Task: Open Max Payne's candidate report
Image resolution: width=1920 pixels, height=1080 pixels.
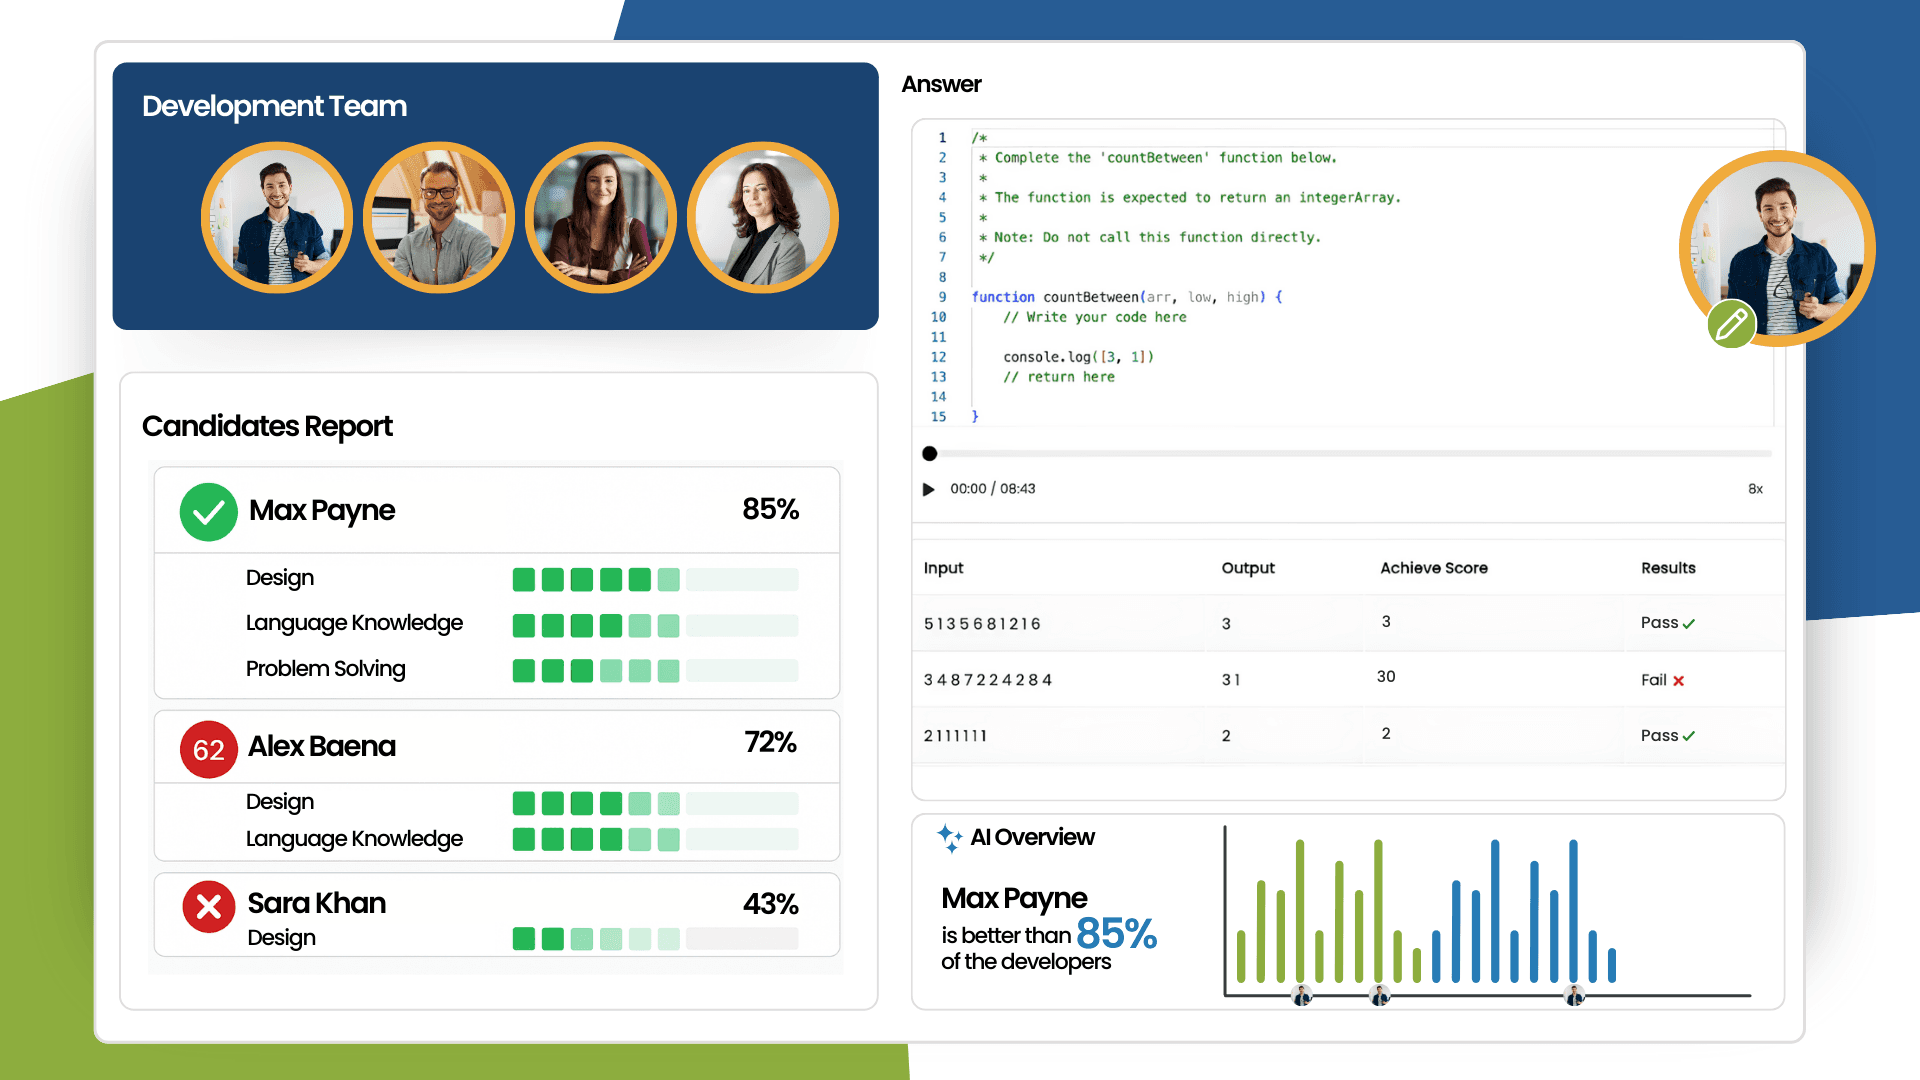Action: pos(322,511)
